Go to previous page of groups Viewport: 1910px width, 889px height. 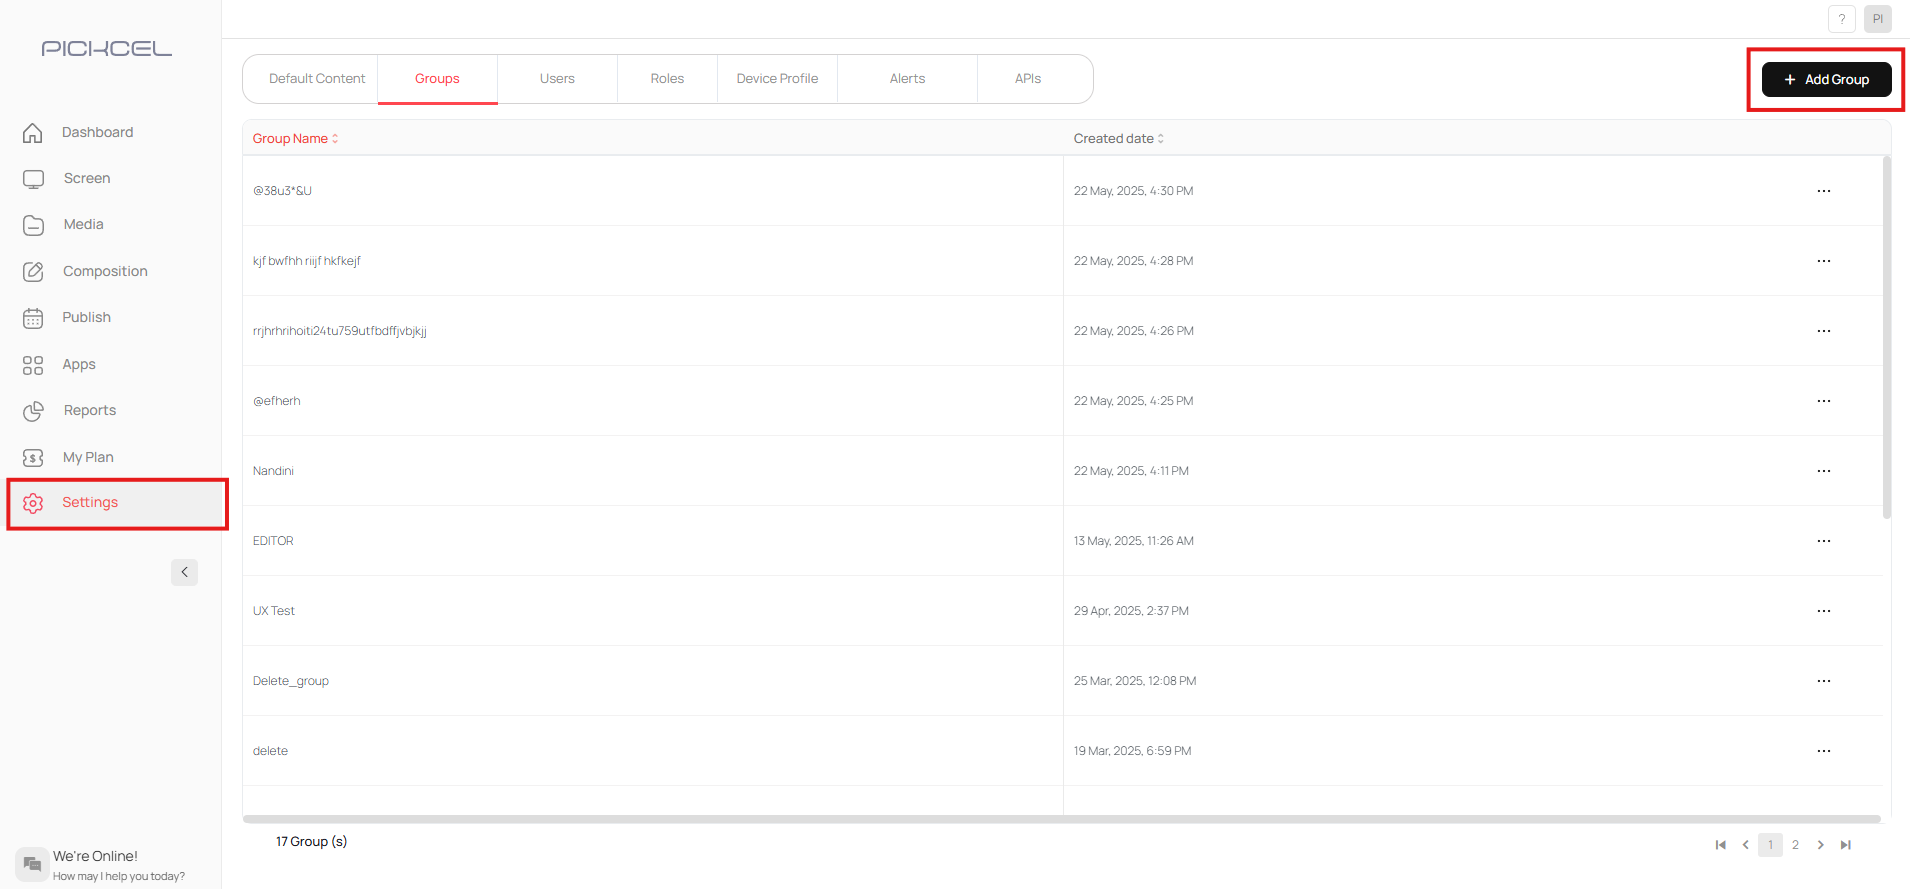pyautogui.click(x=1746, y=845)
